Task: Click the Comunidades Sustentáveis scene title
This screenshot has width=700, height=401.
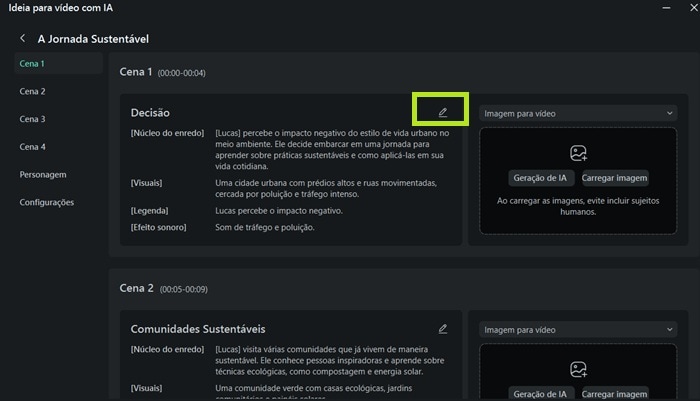Action: [x=198, y=329]
